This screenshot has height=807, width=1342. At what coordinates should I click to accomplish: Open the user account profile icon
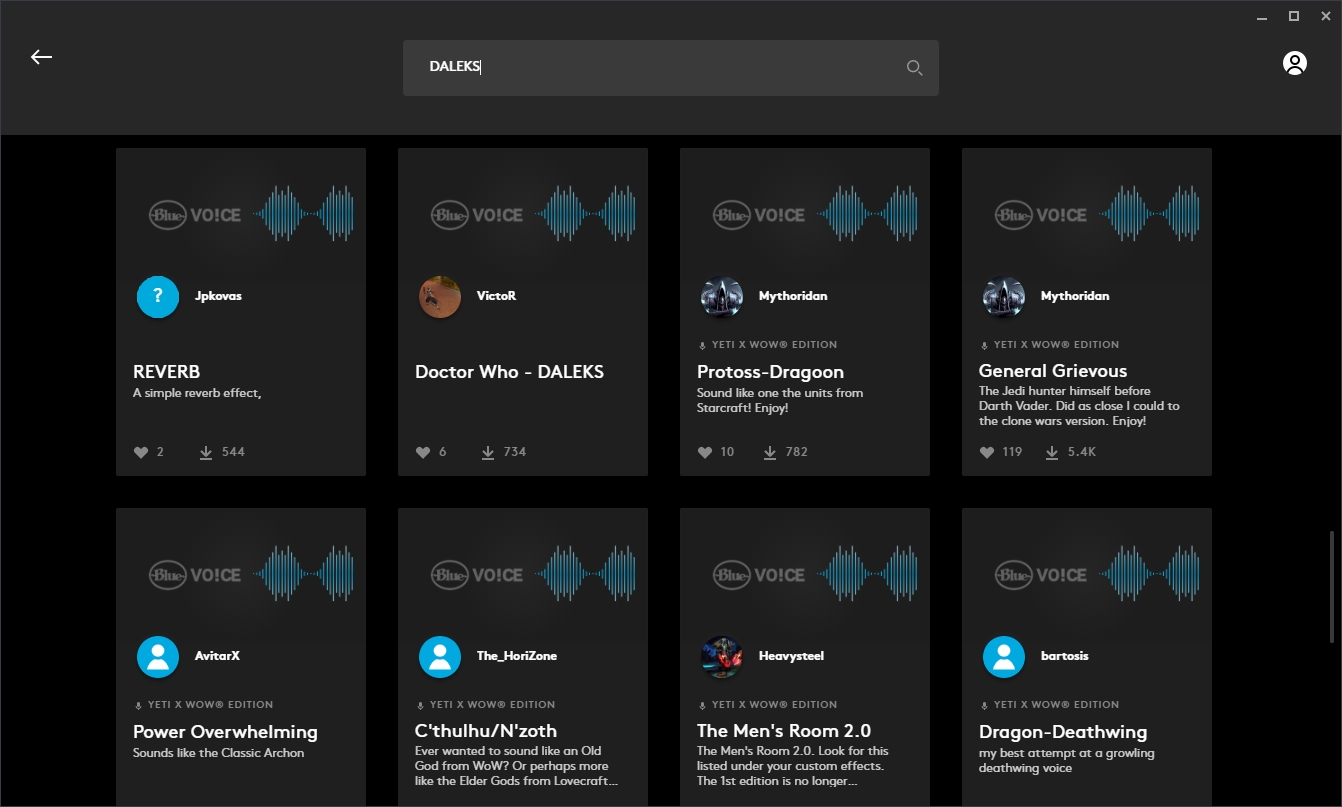pos(1295,63)
